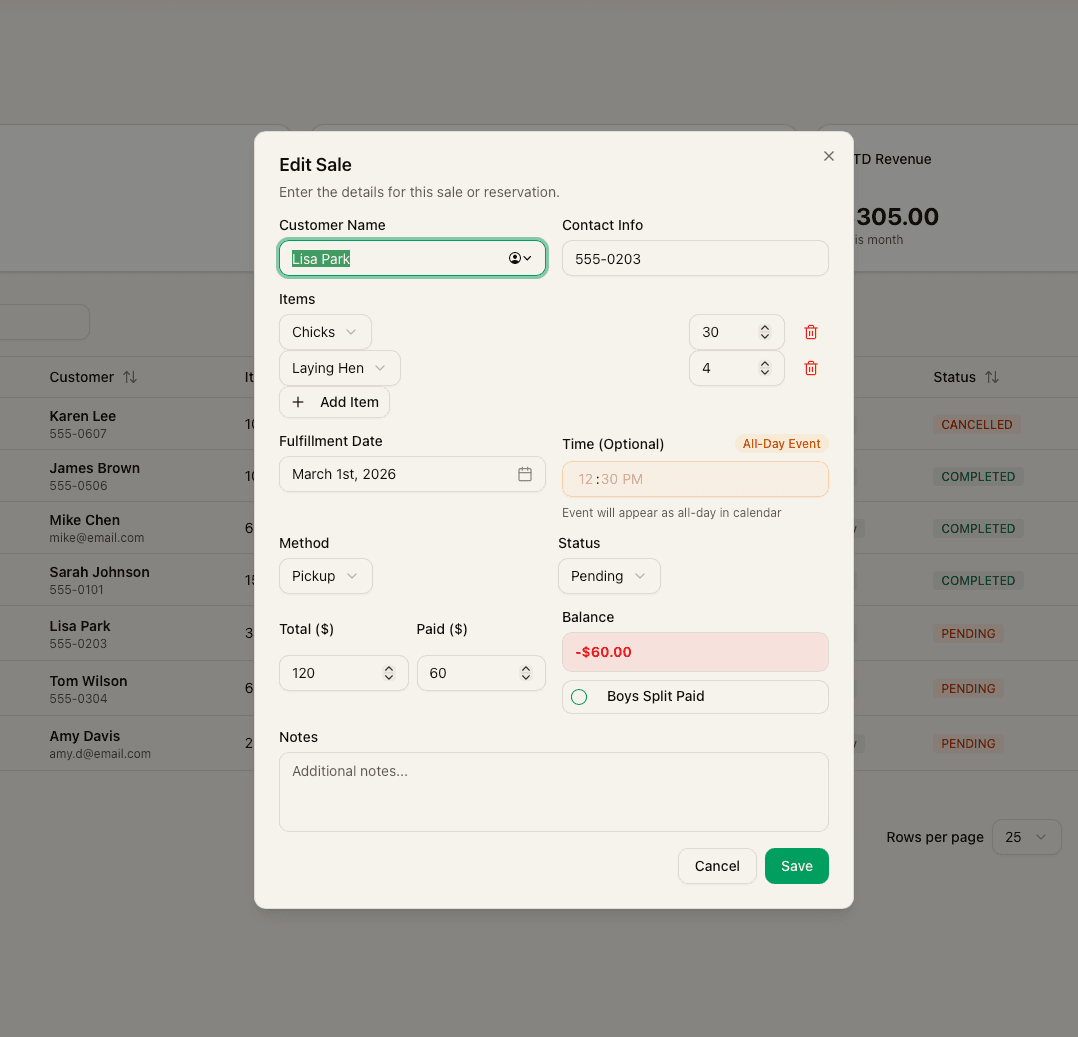The width and height of the screenshot is (1078, 1037).
Task: Increment the Total amount with stepper arrow
Action: (389, 668)
